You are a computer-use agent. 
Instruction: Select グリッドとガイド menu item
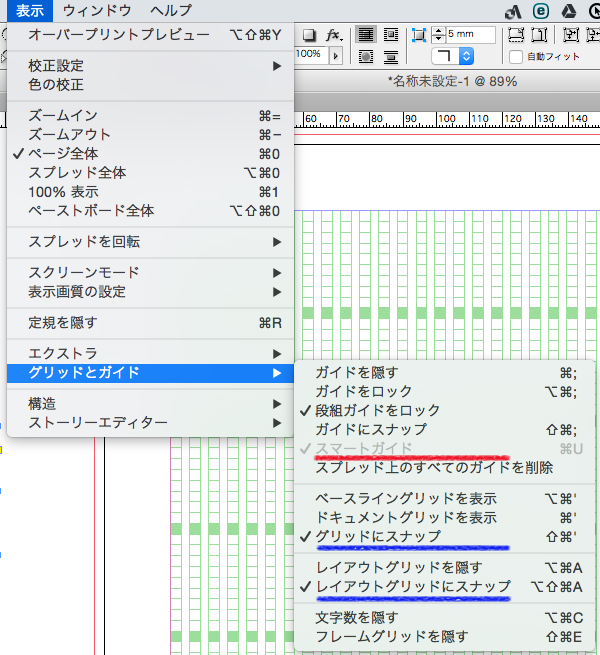tap(150, 373)
